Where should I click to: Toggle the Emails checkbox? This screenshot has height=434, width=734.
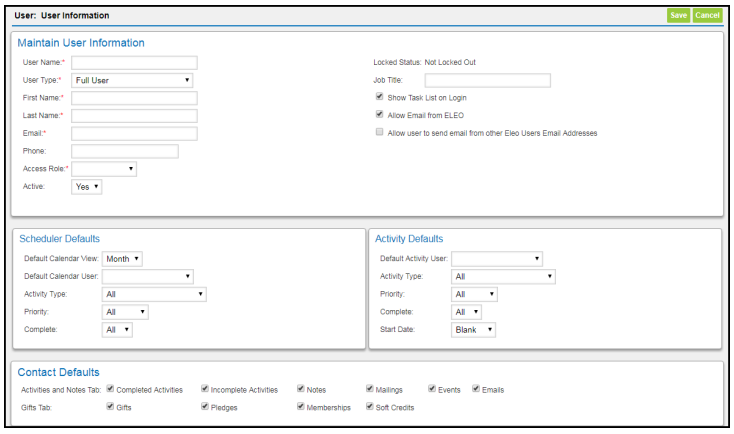[x=476, y=389]
